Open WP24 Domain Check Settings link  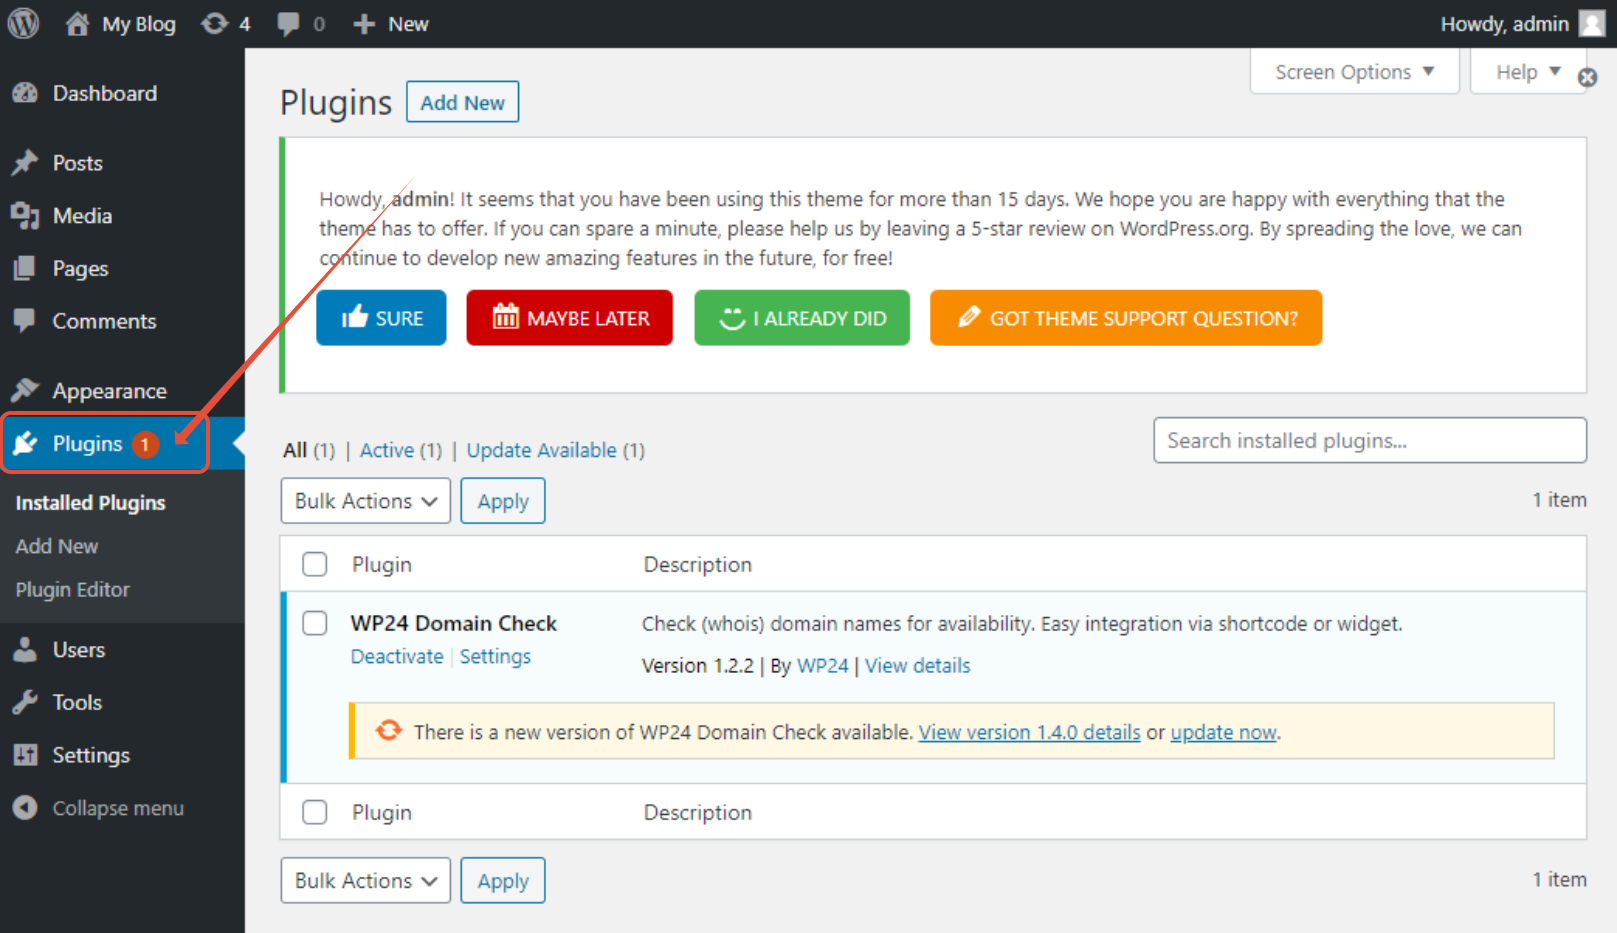click(495, 656)
